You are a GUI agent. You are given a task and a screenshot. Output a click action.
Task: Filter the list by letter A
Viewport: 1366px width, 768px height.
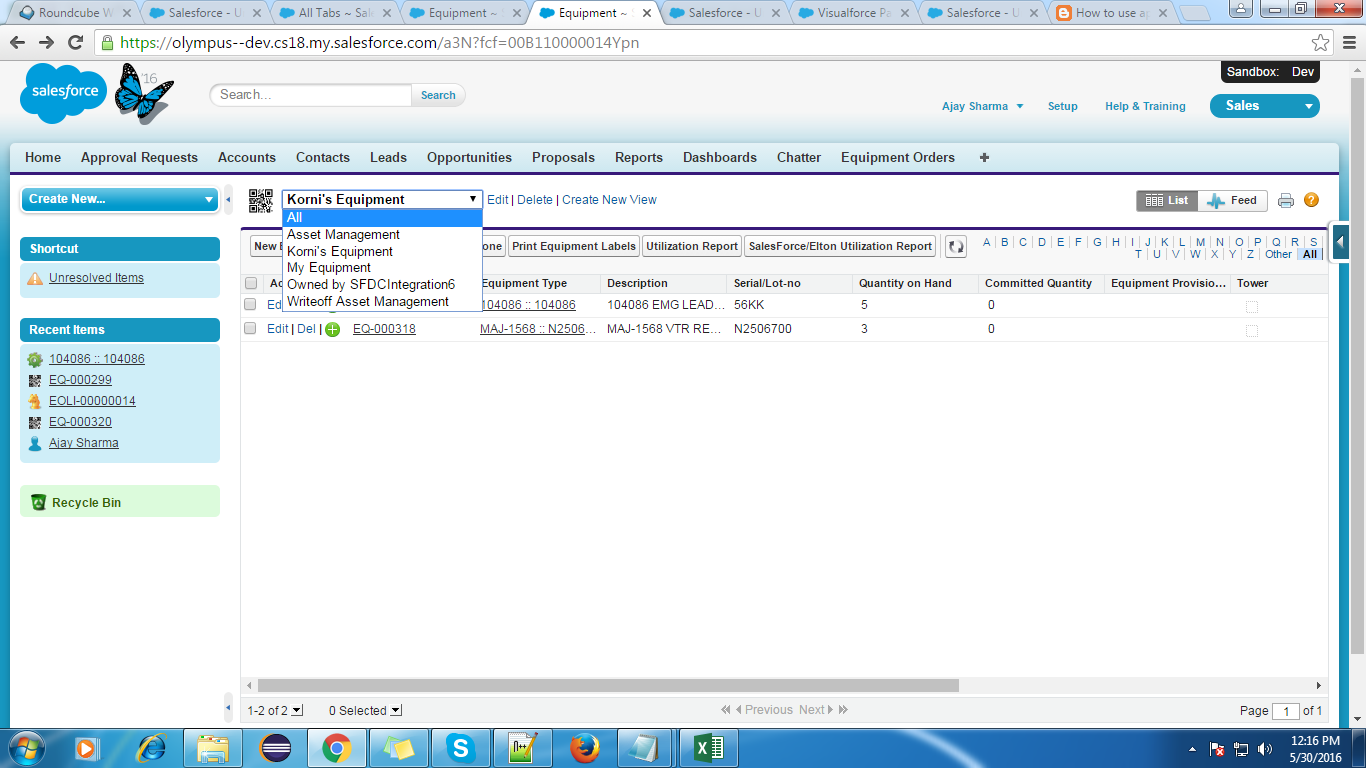click(x=987, y=242)
